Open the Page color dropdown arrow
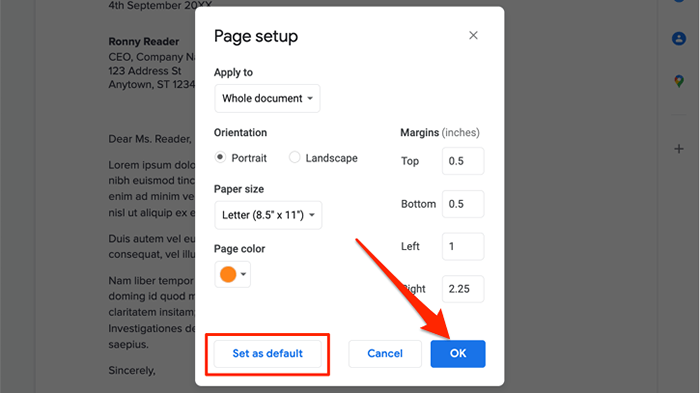This screenshot has height=393, width=700. point(243,274)
